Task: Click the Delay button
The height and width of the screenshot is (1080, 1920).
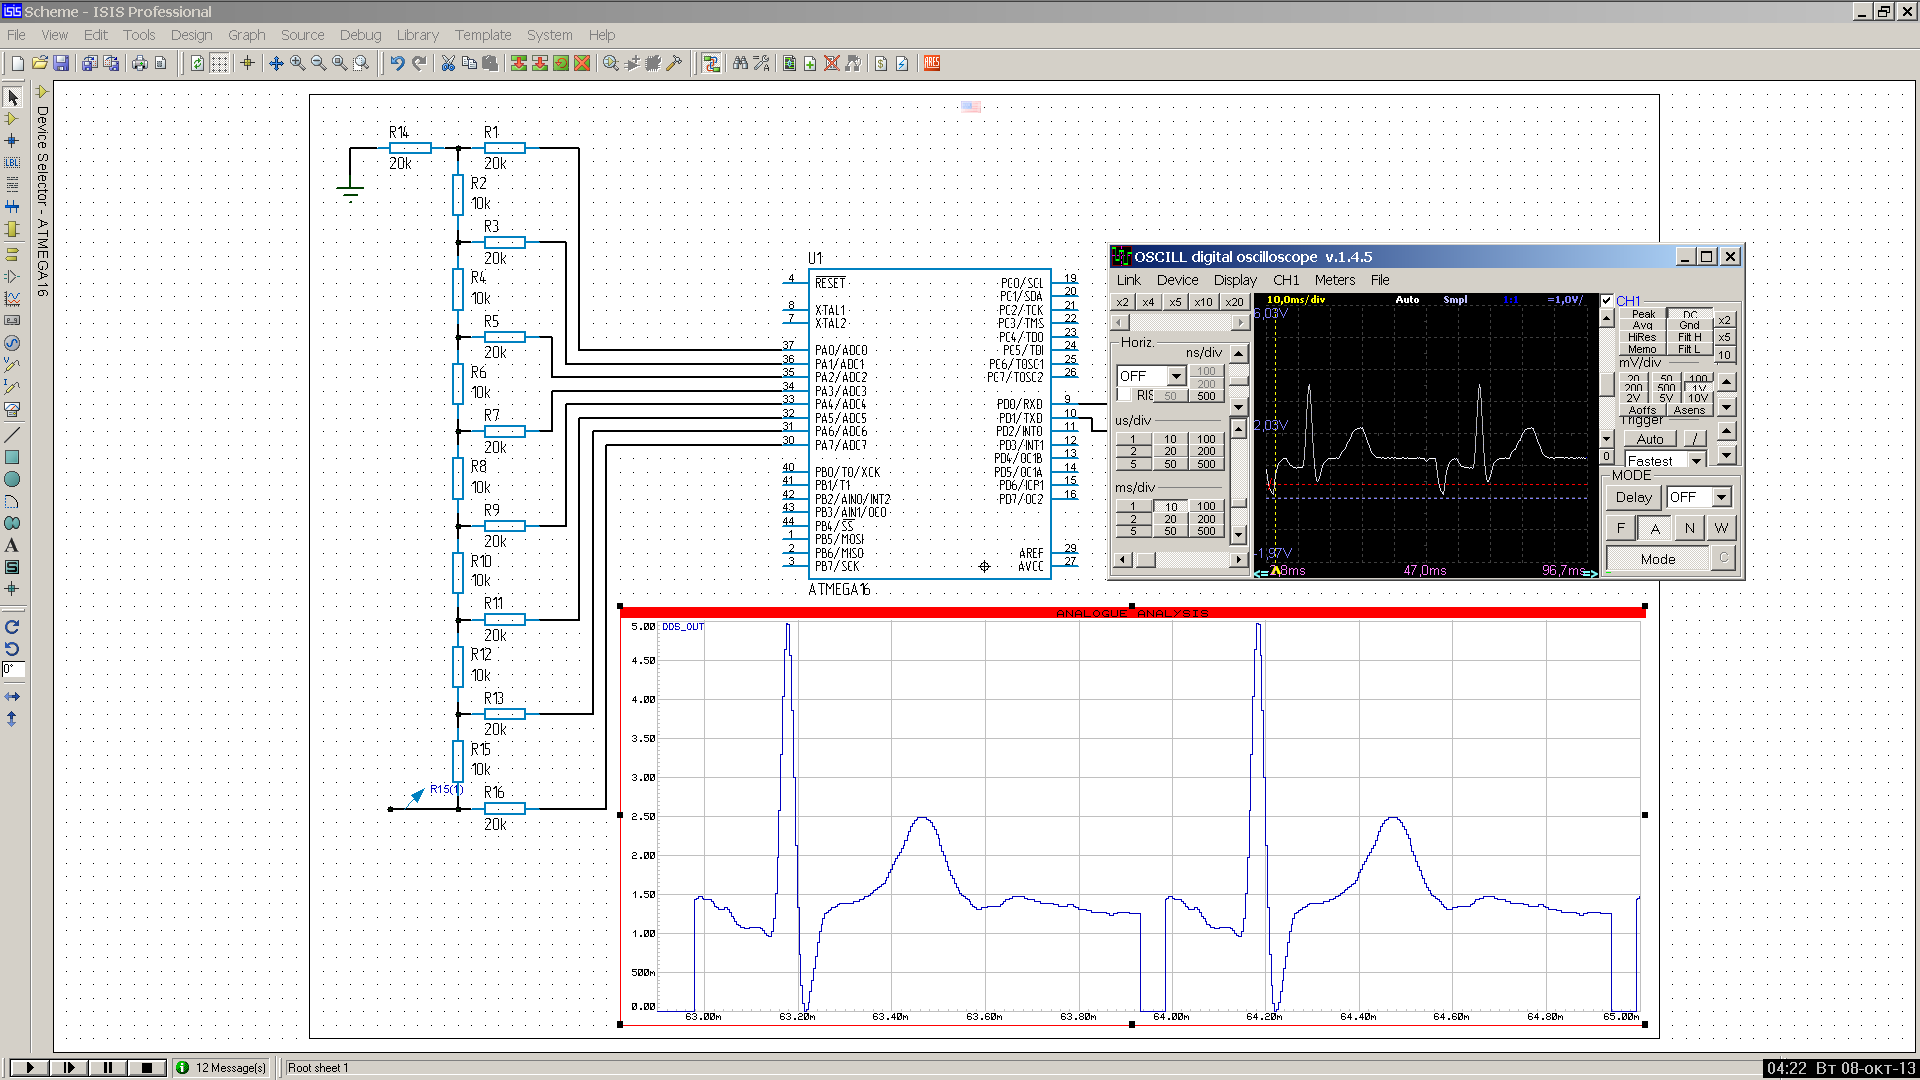Action: [1633, 497]
